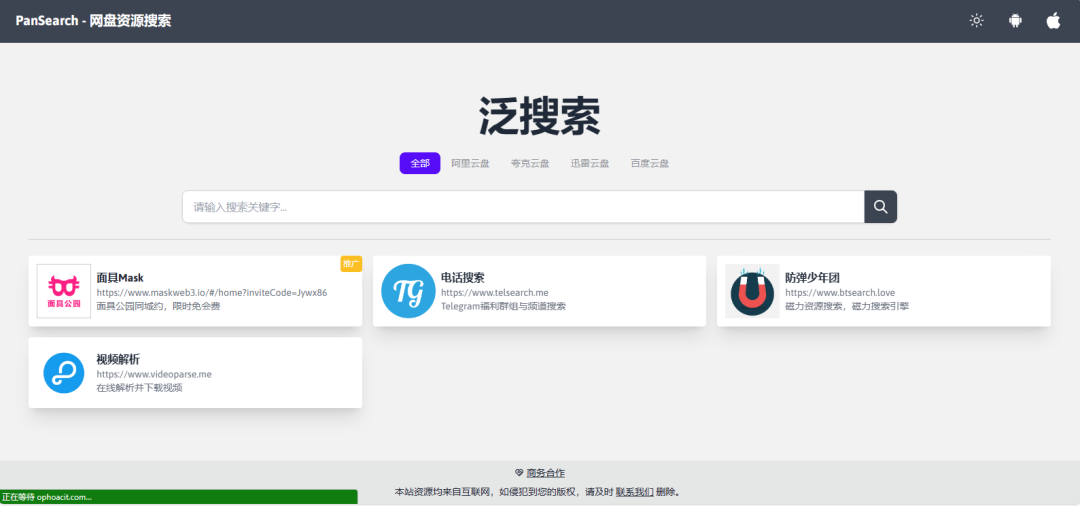Click the 面具公园同城约,限时免会费 description
This screenshot has height=506, width=1080.
pos(158,306)
